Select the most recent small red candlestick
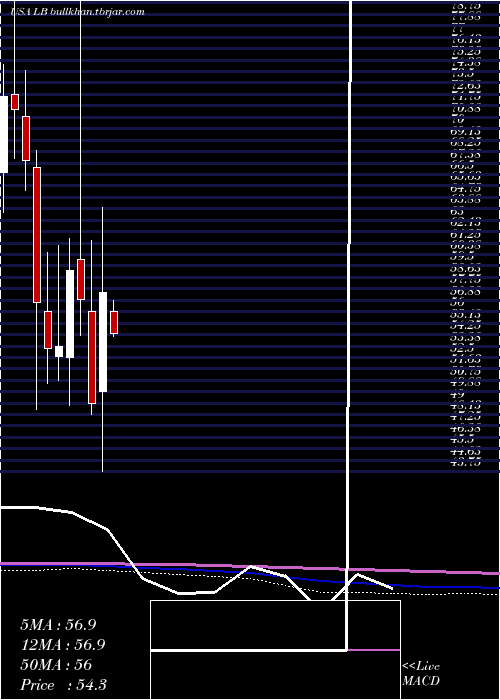The image size is (500, 700). pyautogui.click(x=114, y=322)
